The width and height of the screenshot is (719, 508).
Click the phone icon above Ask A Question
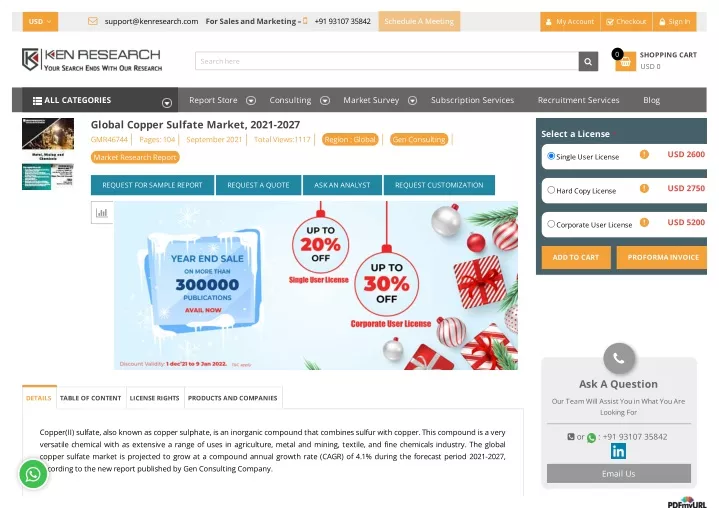(619, 359)
